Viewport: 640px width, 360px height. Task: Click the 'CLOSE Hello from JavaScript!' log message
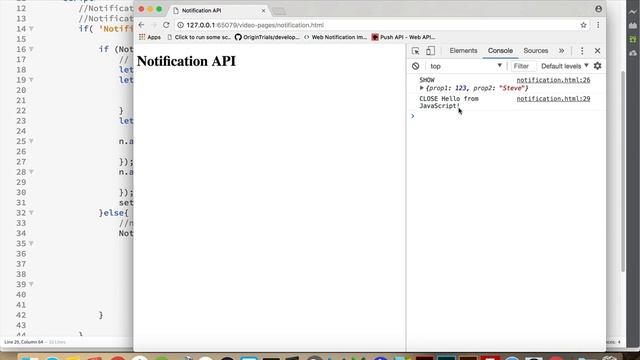pos(449,102)
